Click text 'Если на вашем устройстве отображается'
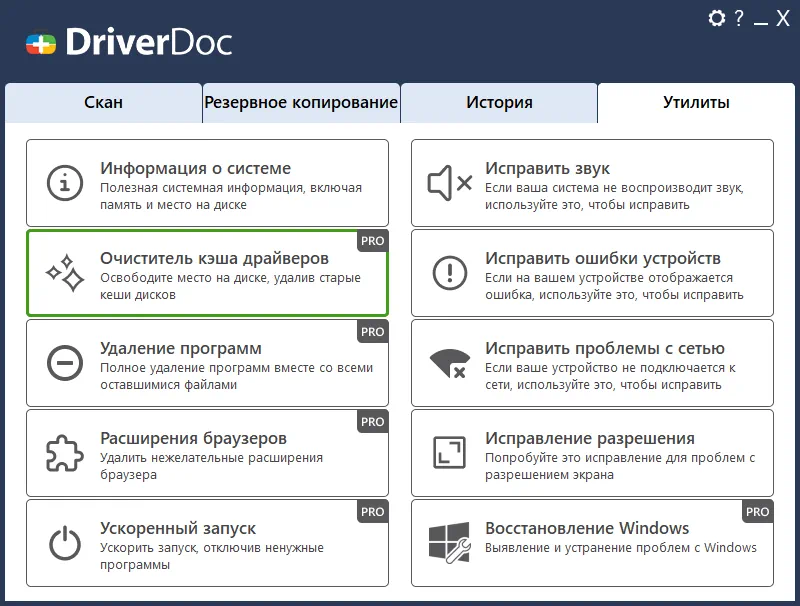Screen dimensions: 800x606 pos(609,278)
